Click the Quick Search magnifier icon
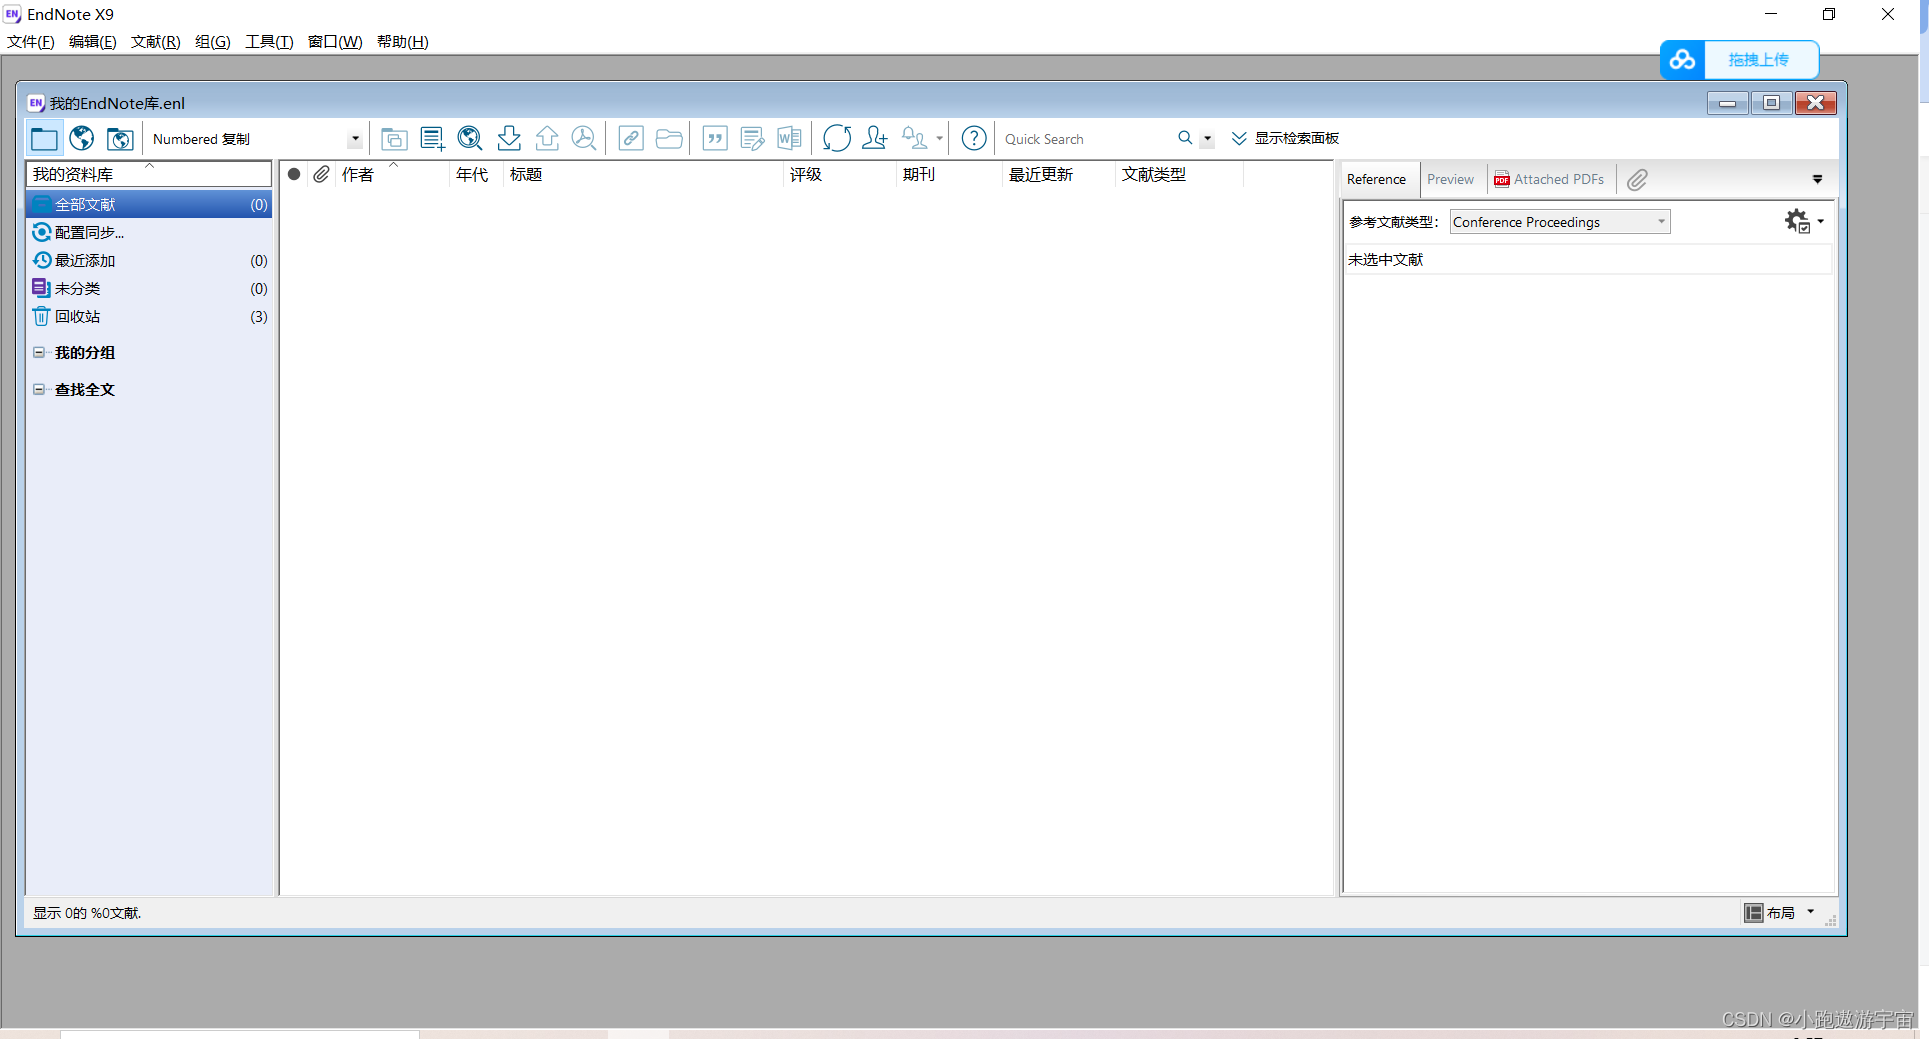1929x1039 pixels. [x=1185, y=138]
